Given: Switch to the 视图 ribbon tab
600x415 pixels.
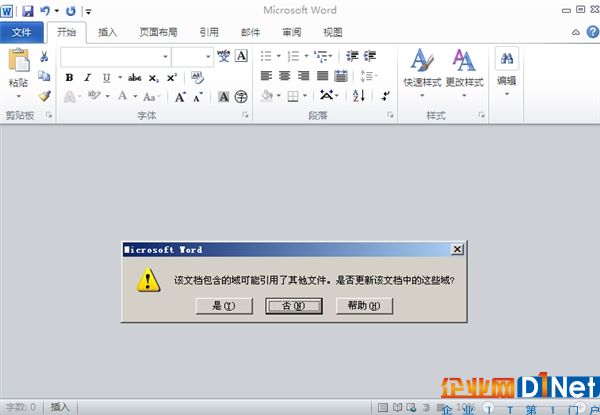Looking at the screenshot, I should click(333, 33).
